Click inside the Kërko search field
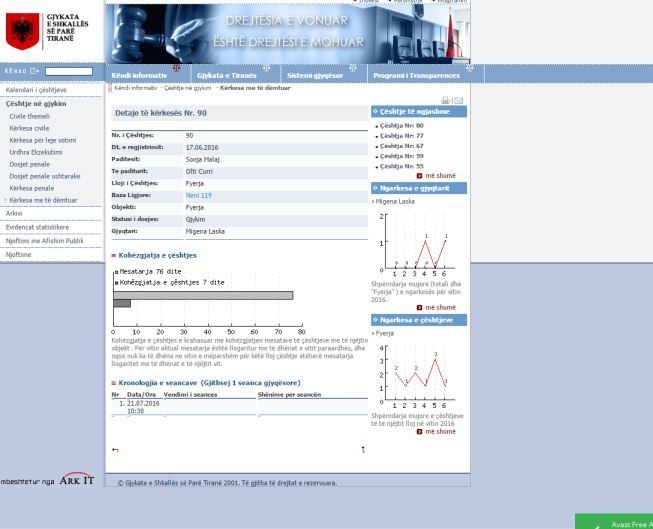 tap(73, 72)
